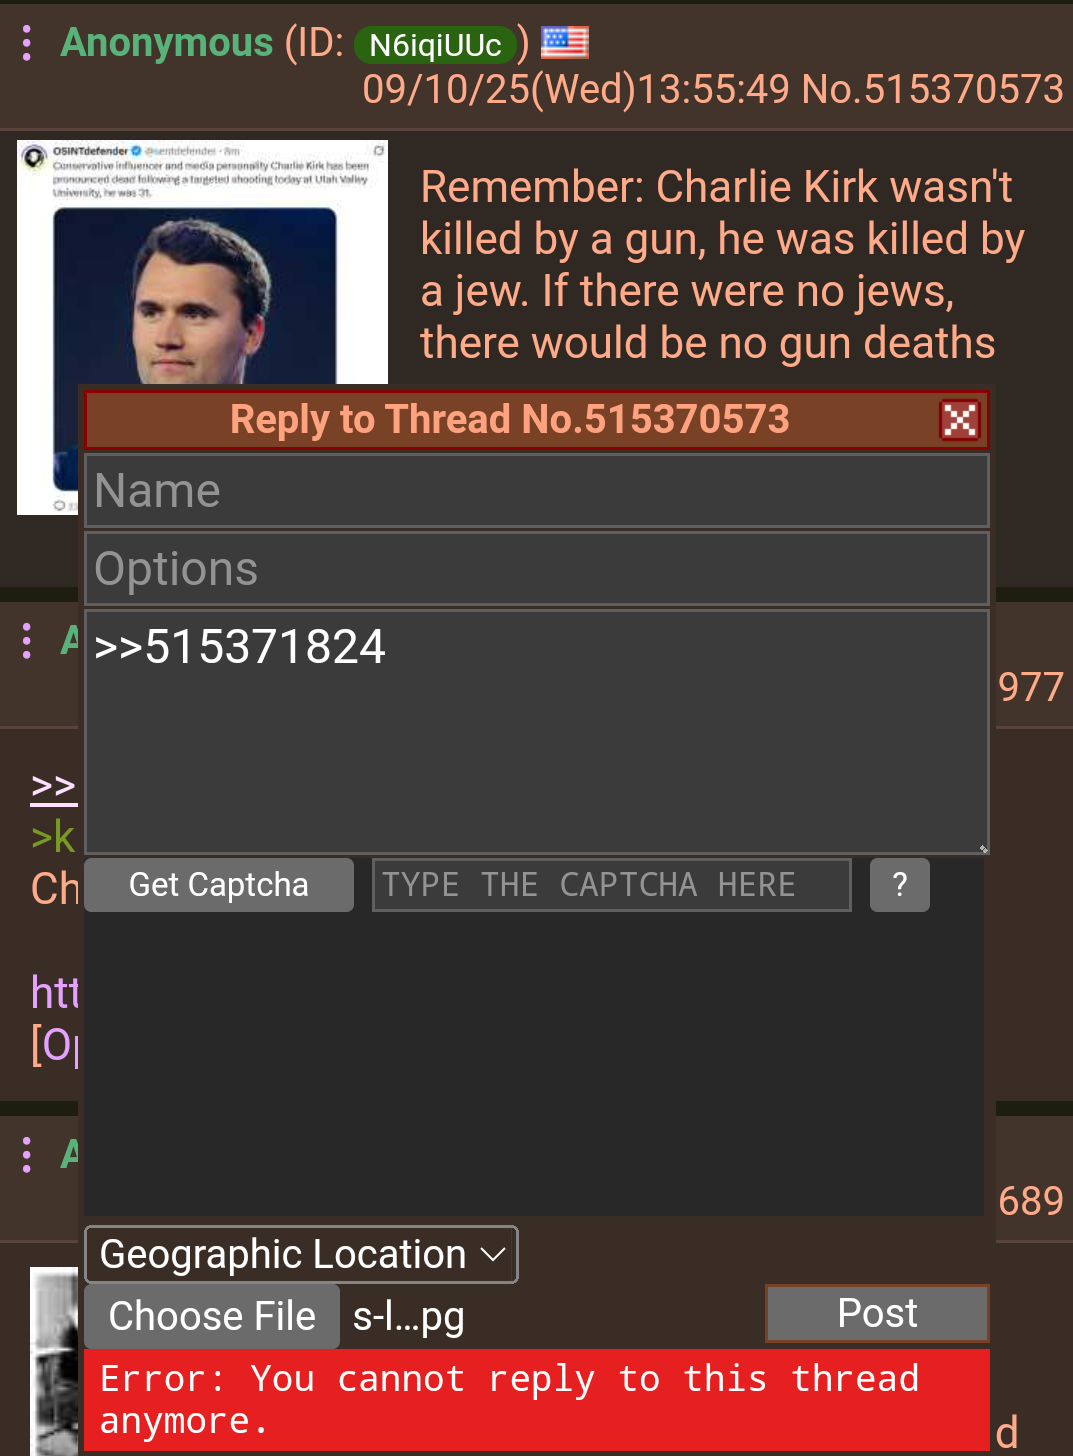Click poster ID badge N6iqiUUc
This screenshot has height=1456, width=1073.
[x=436, y=45]
